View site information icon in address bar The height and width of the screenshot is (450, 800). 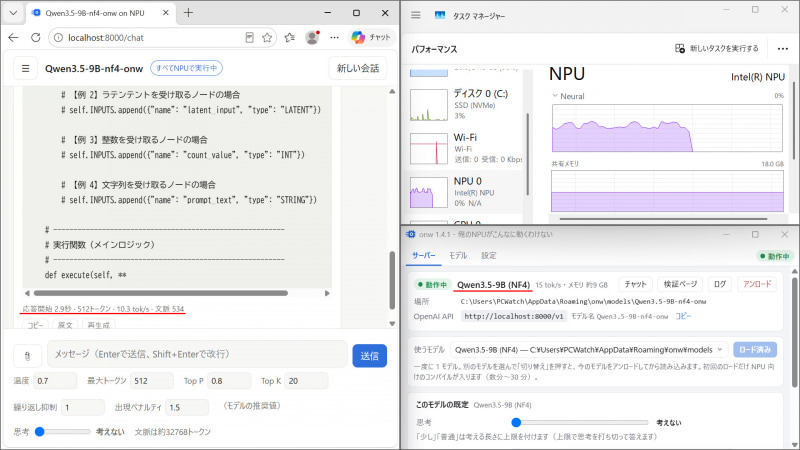tap(58, 37)
